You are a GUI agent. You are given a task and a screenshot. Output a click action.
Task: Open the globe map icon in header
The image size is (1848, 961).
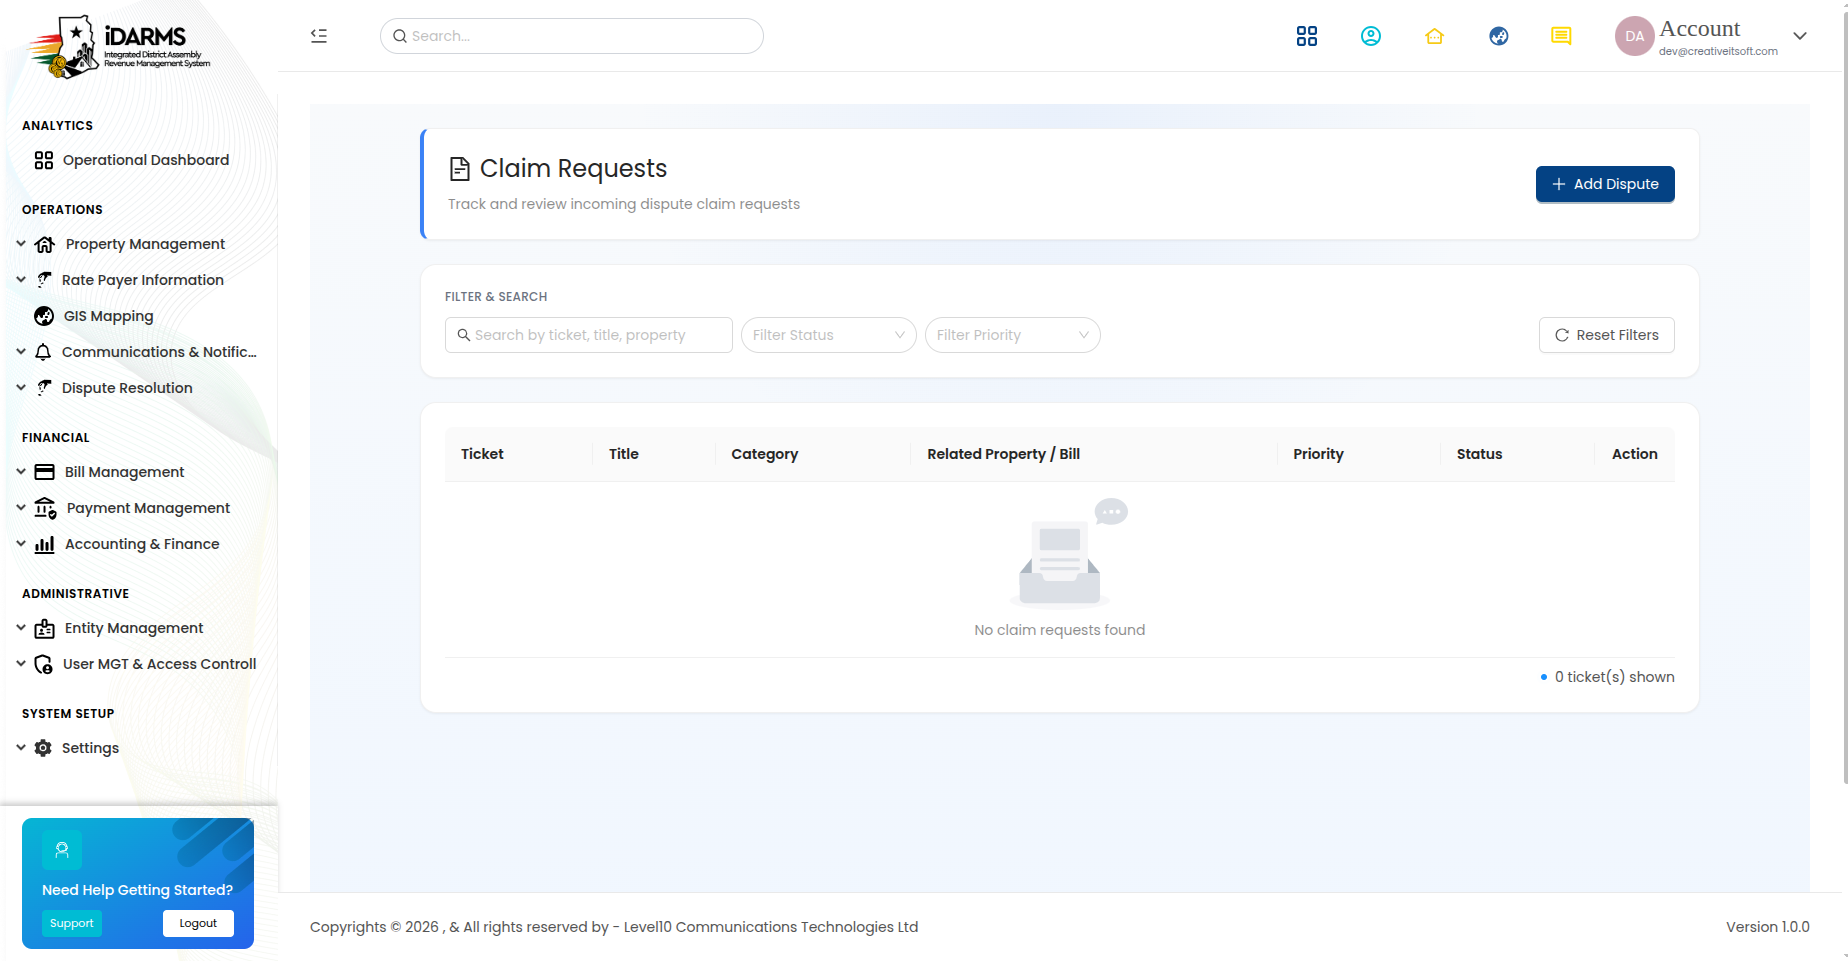point(1498,36)
